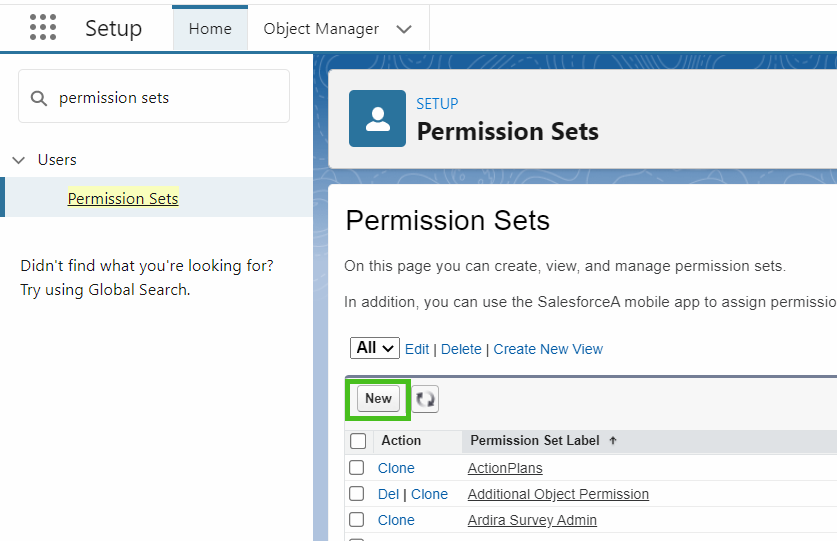The height and width of the screenshot is (541, 837).
Task: Click the Create New View link
Action: click(x=548, y=349)
